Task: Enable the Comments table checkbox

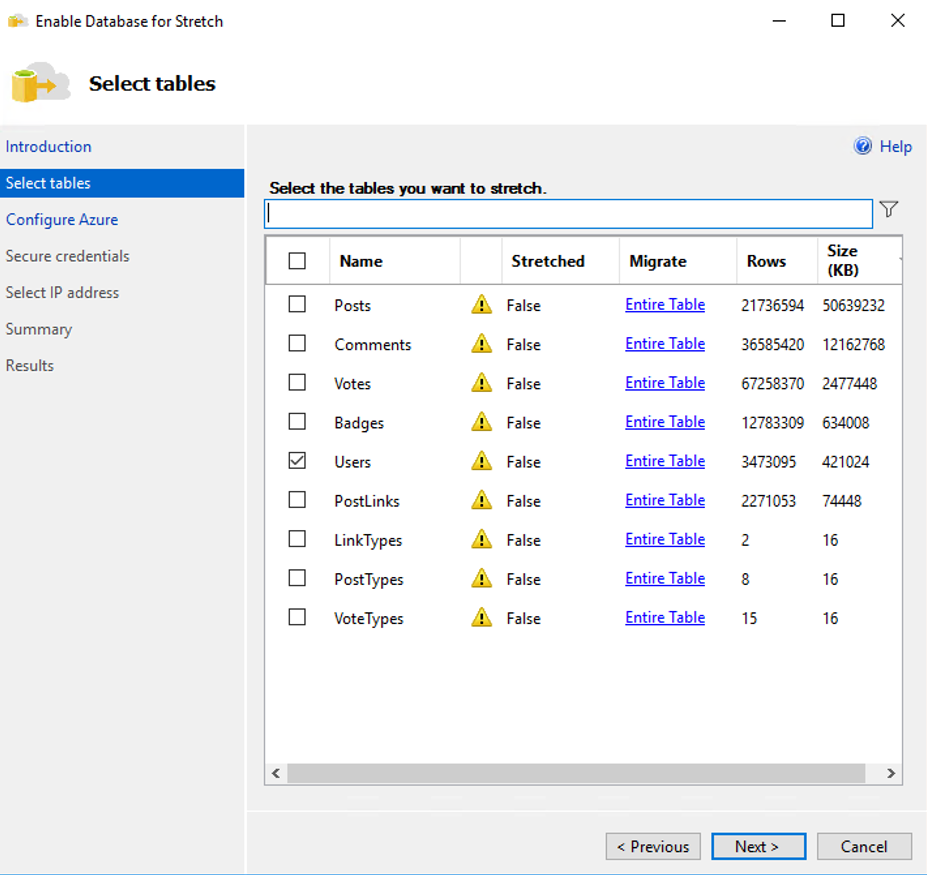Action: coord(297,343)
